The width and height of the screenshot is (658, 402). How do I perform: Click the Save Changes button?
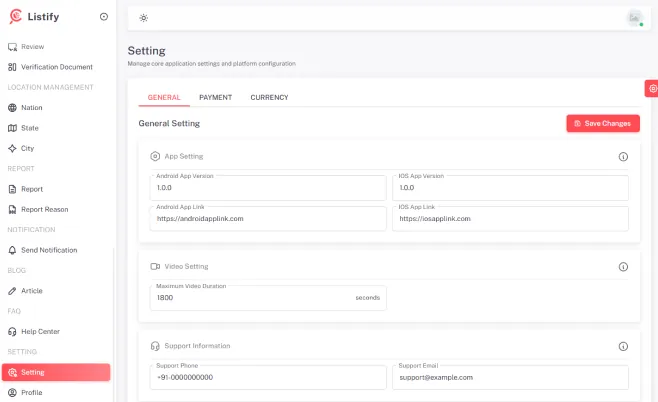(x=603, y=123)
